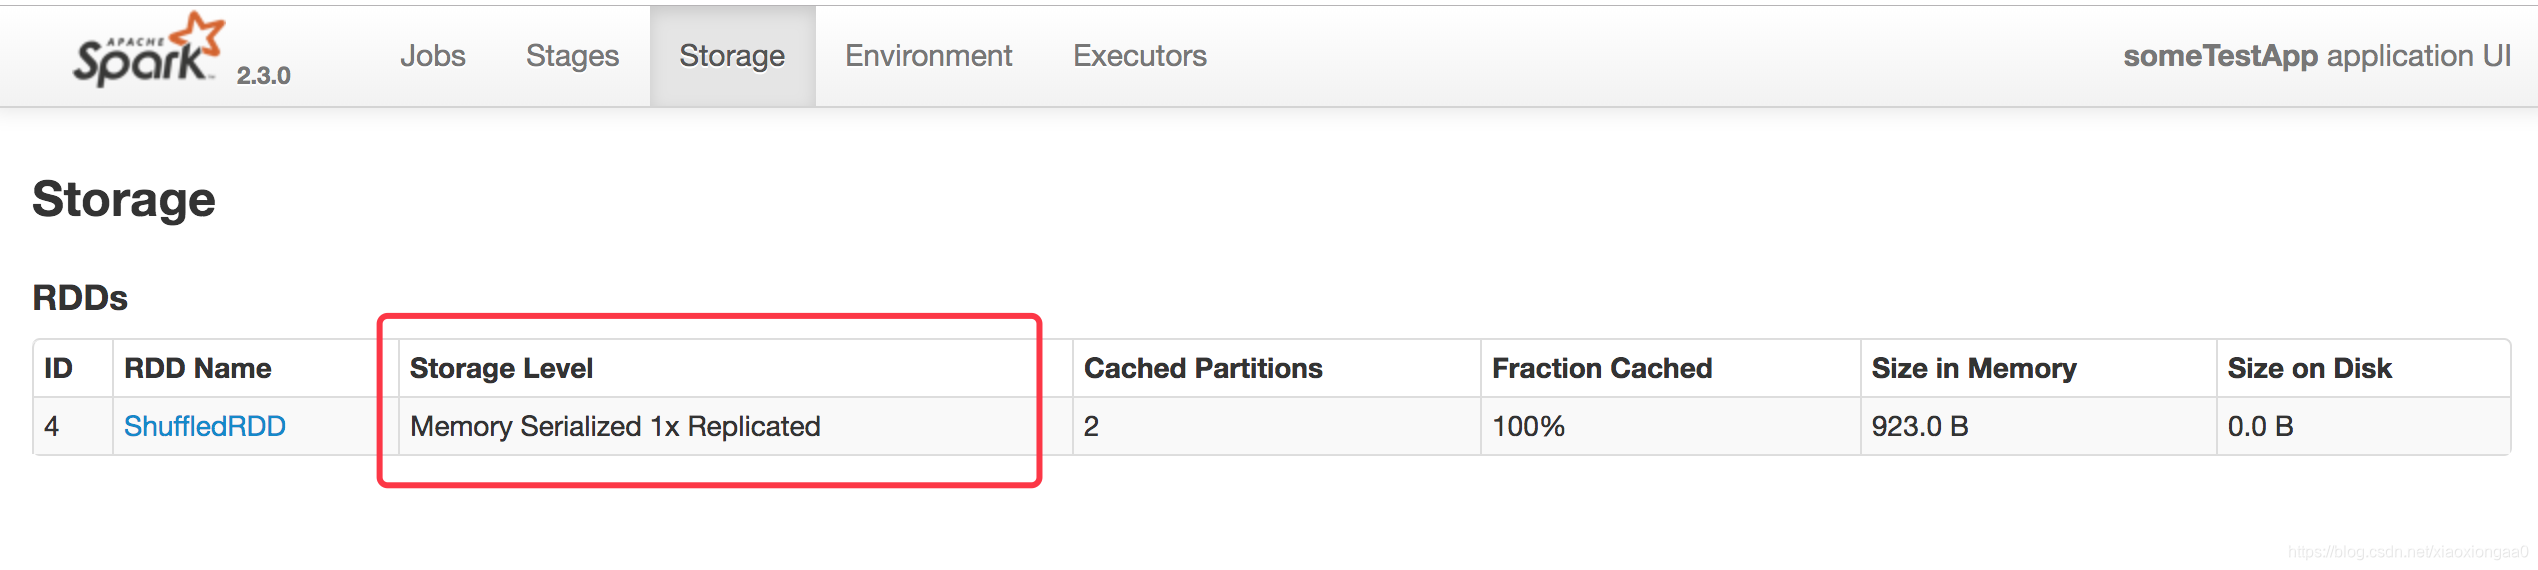Click the 100% fraction cached cell
Screen dimensions: 2538x570
coord(1670,426)
